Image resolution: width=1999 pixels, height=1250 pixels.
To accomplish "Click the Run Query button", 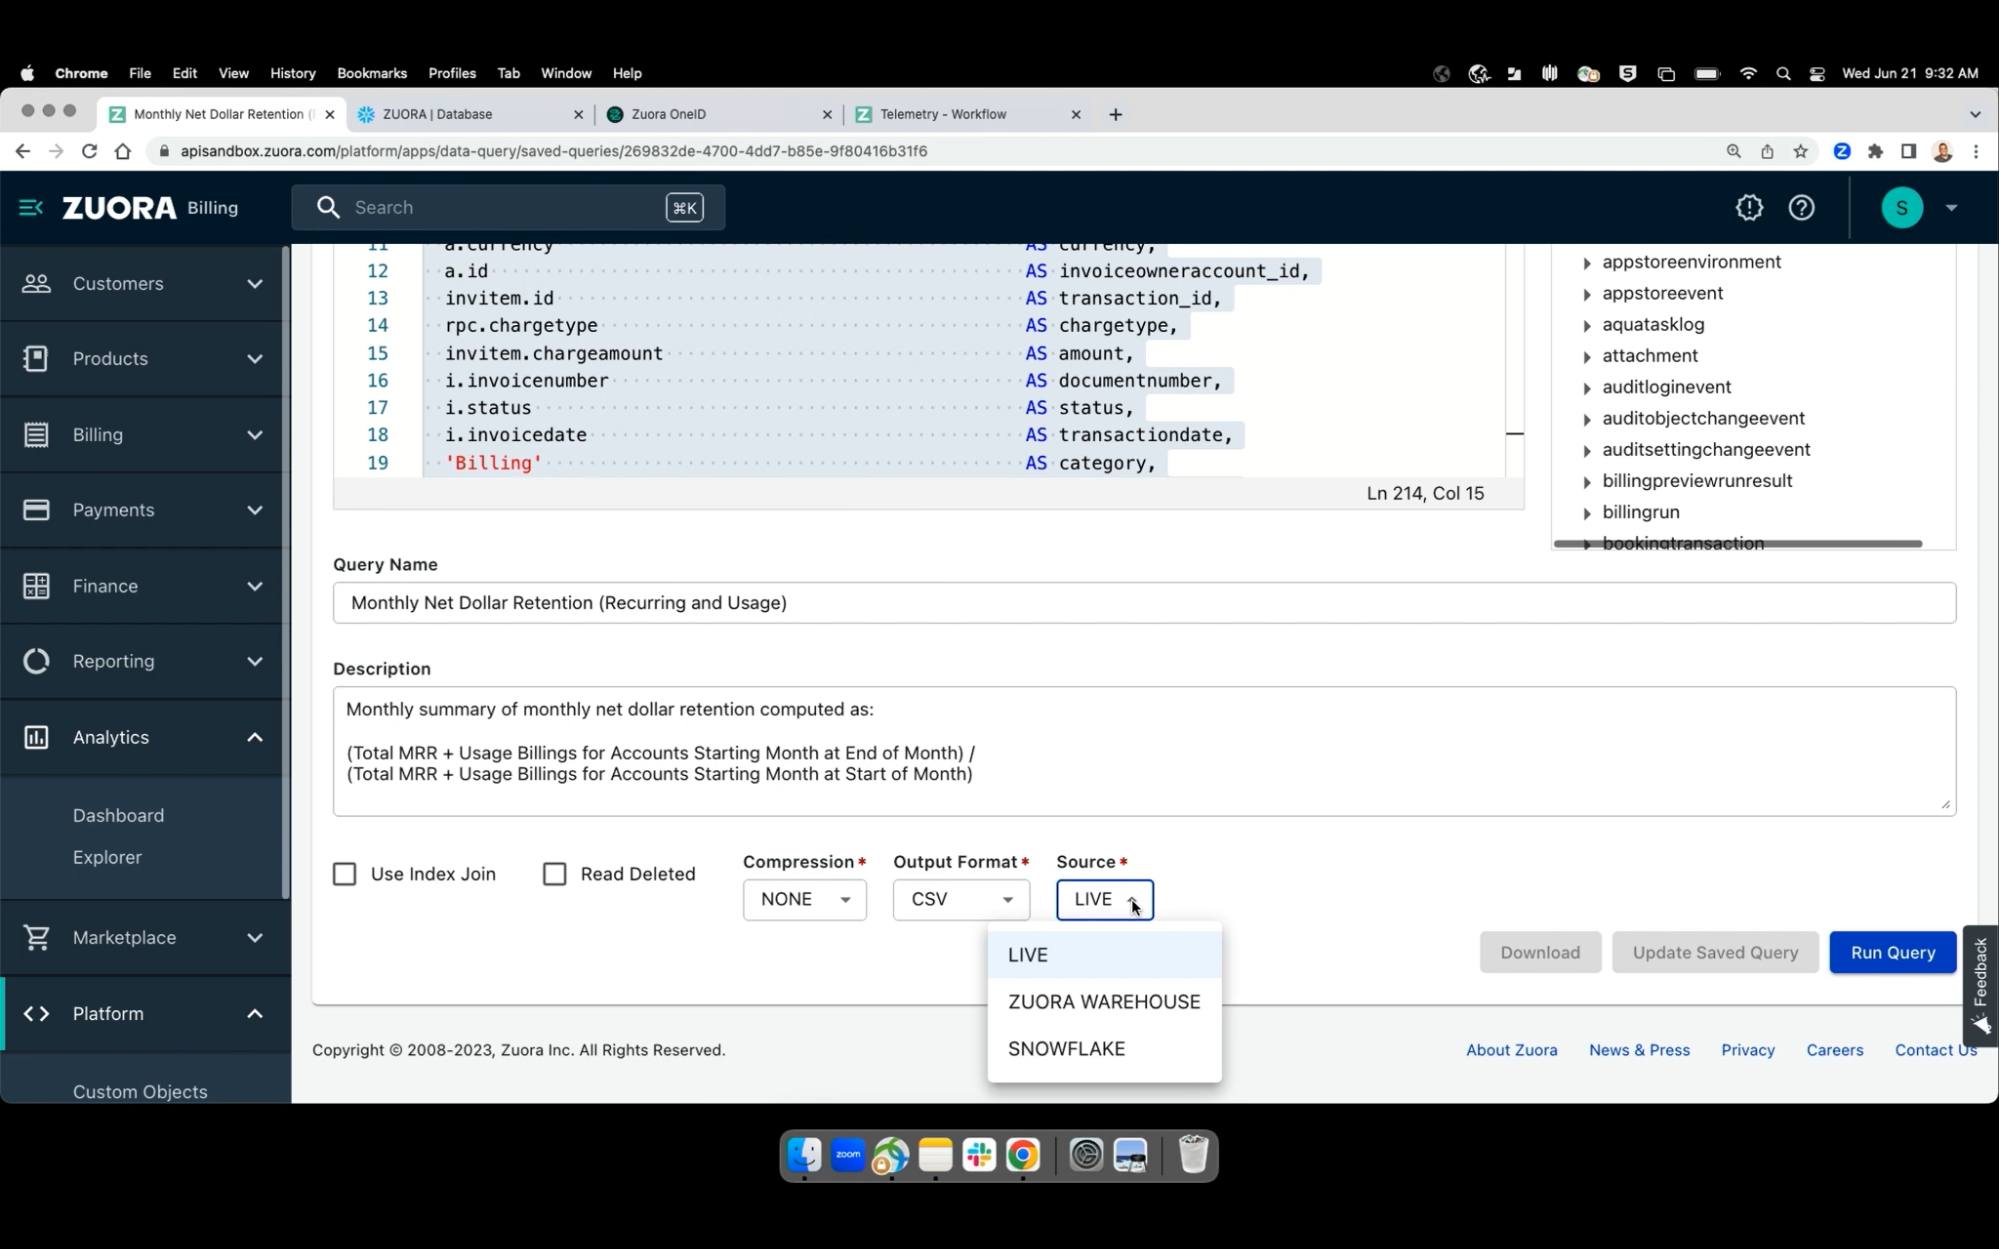I will (x=1892, y=952).
